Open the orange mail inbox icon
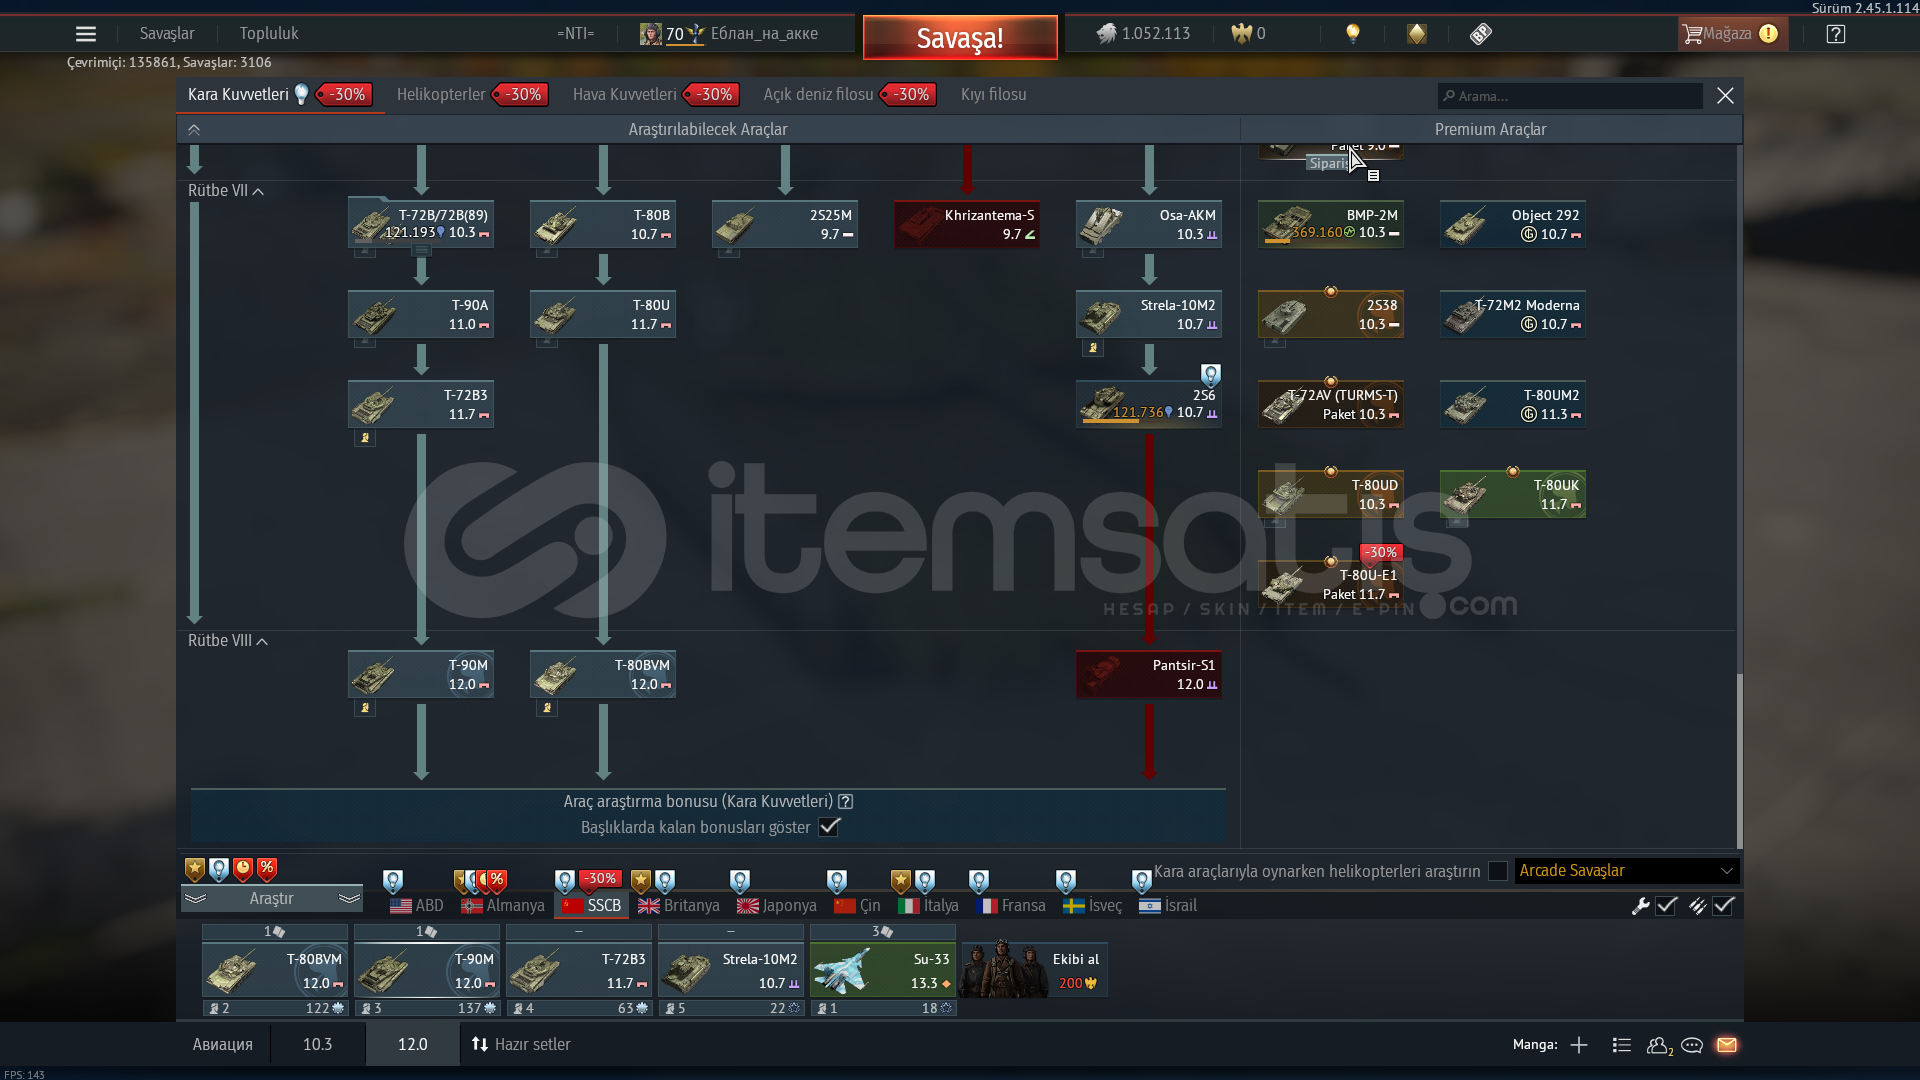1920x1080 pixels. click(x=1727, y=1045)
